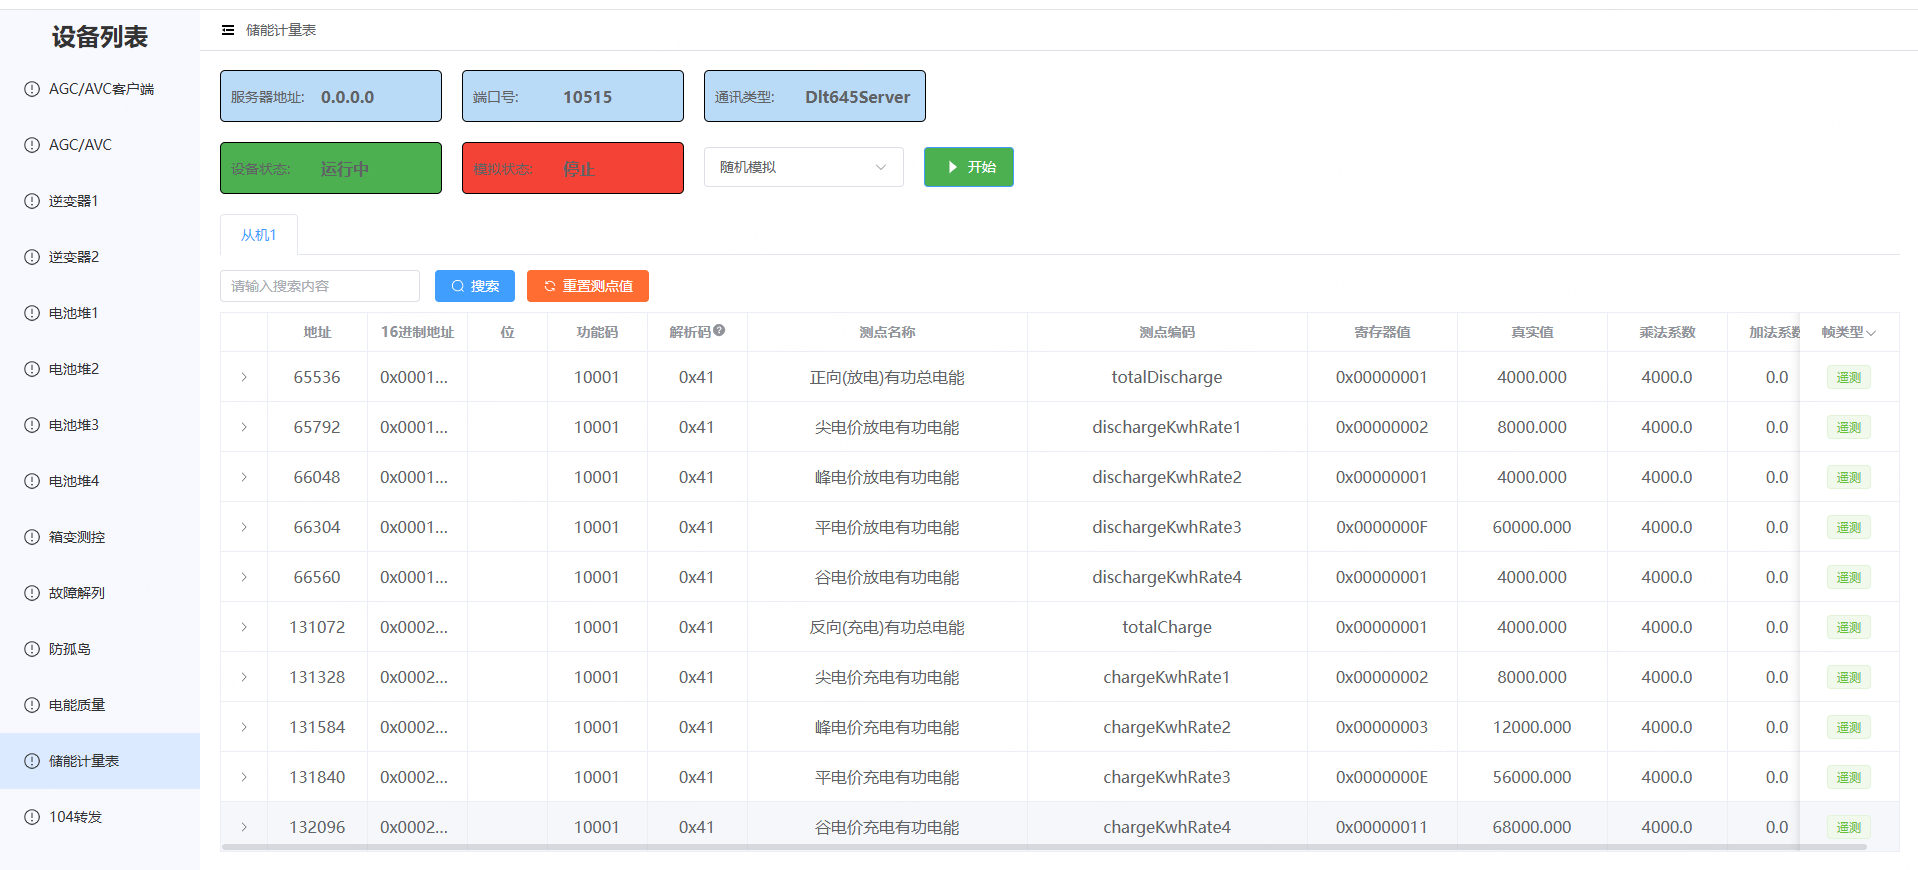The image size is (1918, 870).
Task: Click the 寄存器值 column header
Action: pyautogui.click(x=1382, y=332)
